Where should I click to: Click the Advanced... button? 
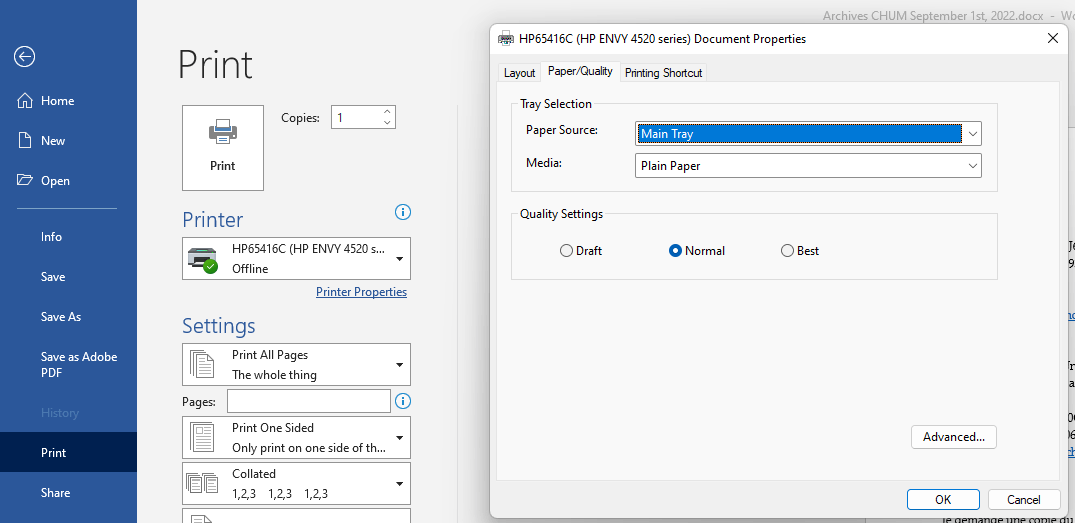954,437
